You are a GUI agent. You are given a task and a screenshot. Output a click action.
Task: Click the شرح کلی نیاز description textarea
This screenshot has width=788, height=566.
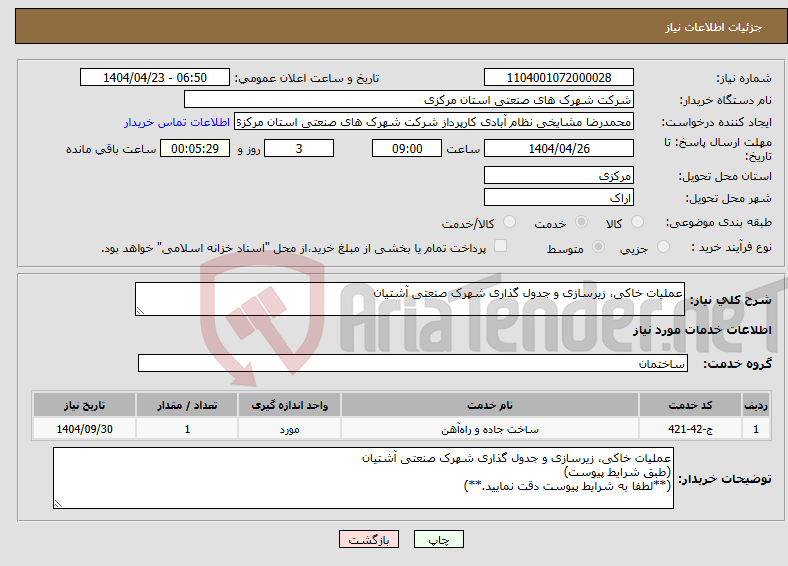coord(410,299)
